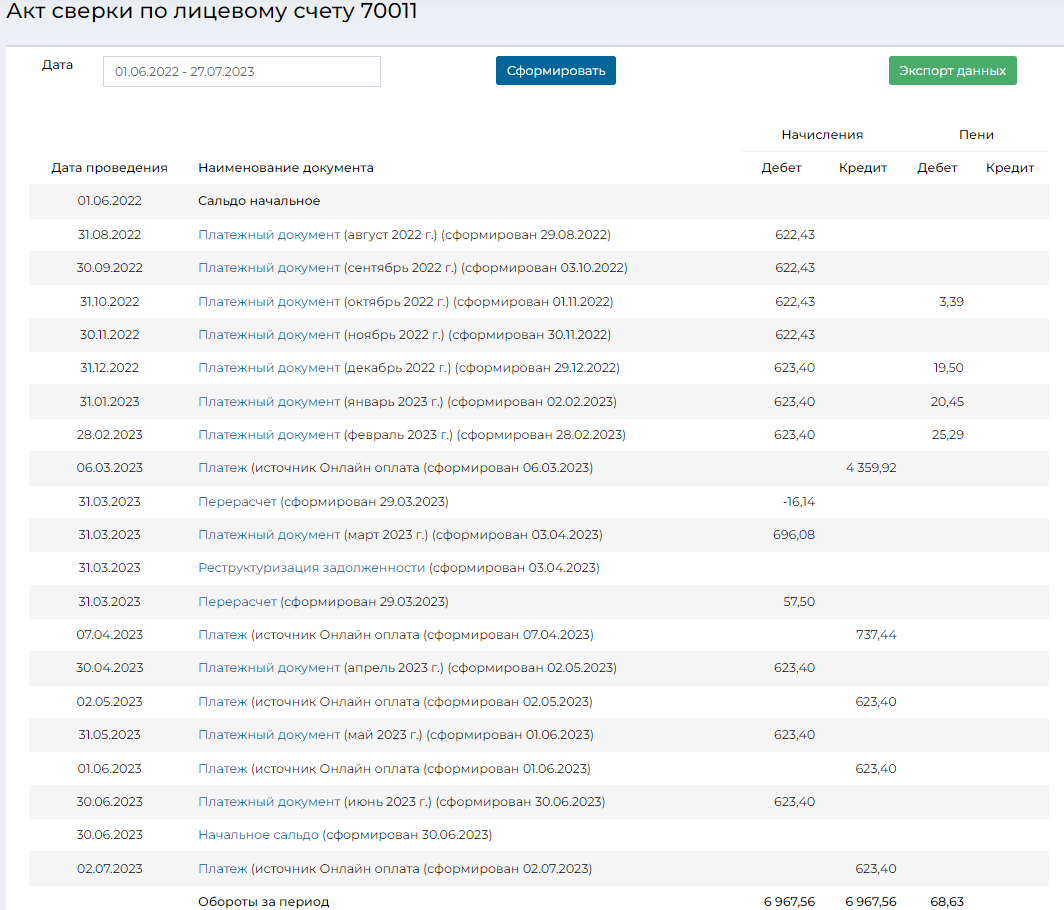Viewport: 1064px width, 910px height.
Task: Open Платежный документ for май 2023
Action: pos(269,735)
